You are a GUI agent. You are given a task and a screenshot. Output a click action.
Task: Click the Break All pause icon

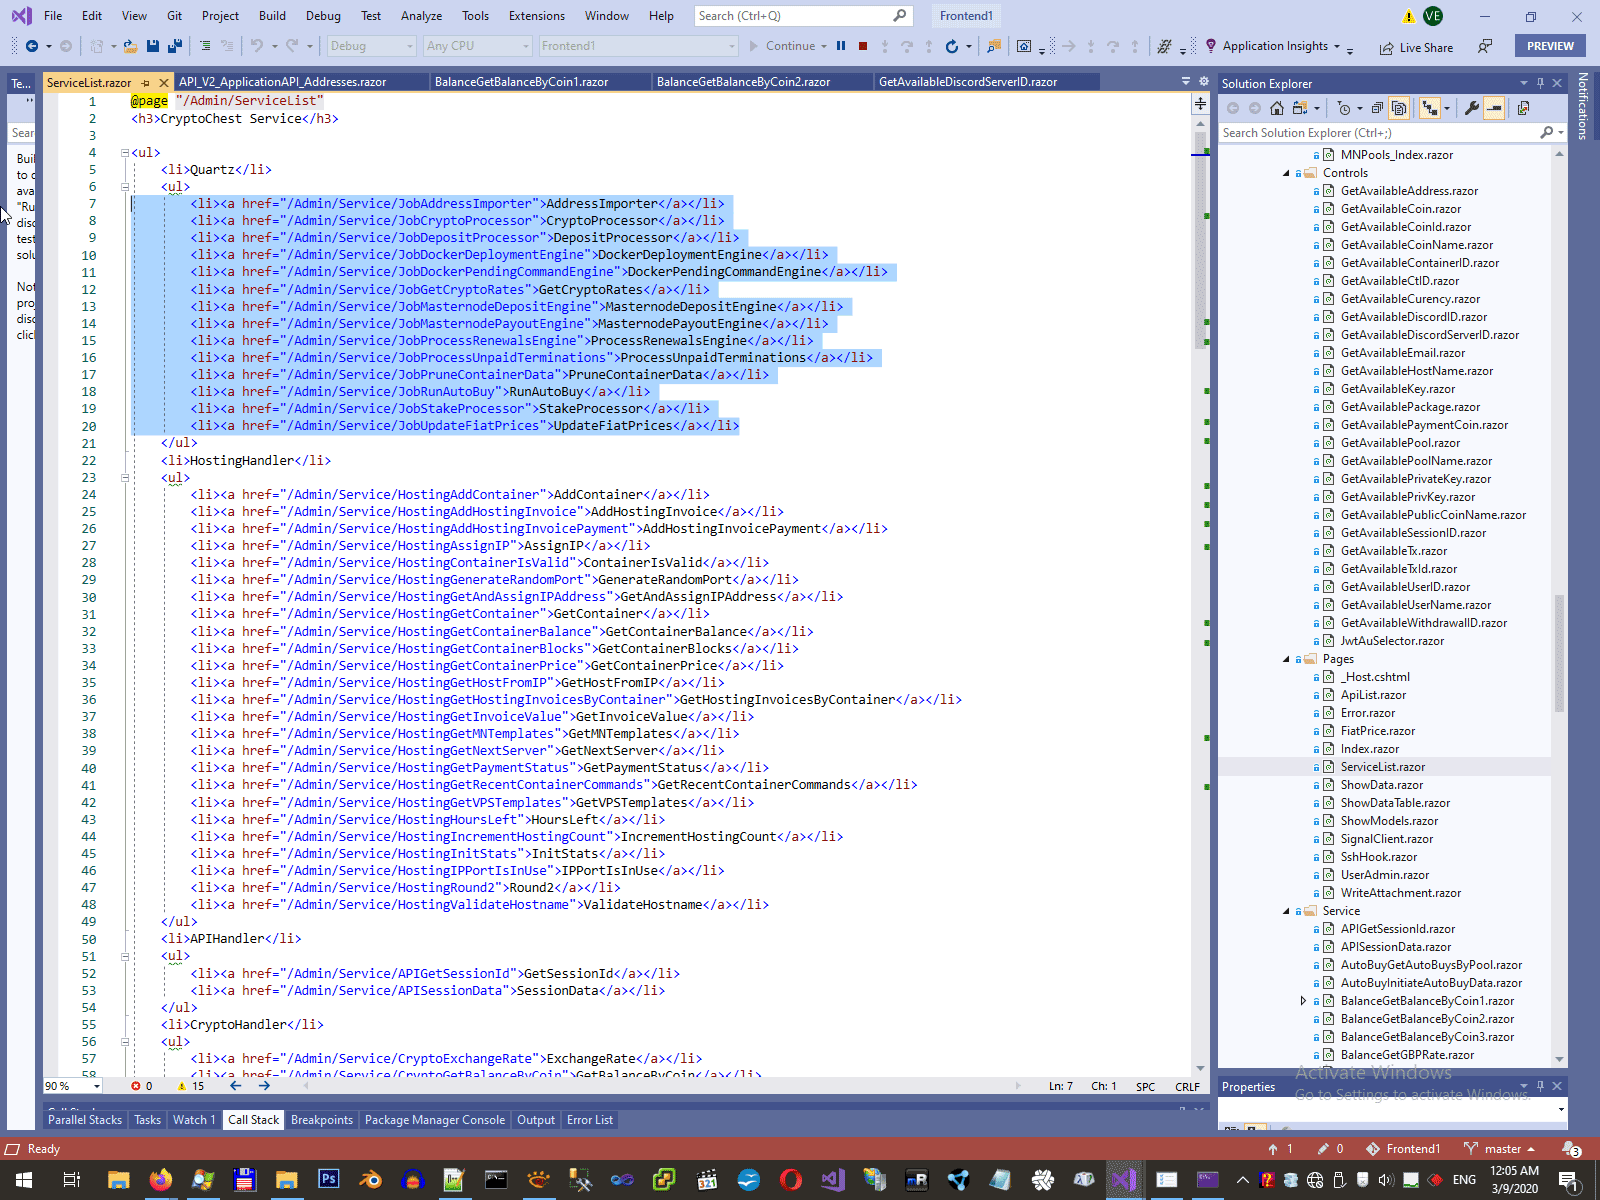(841, 46)
